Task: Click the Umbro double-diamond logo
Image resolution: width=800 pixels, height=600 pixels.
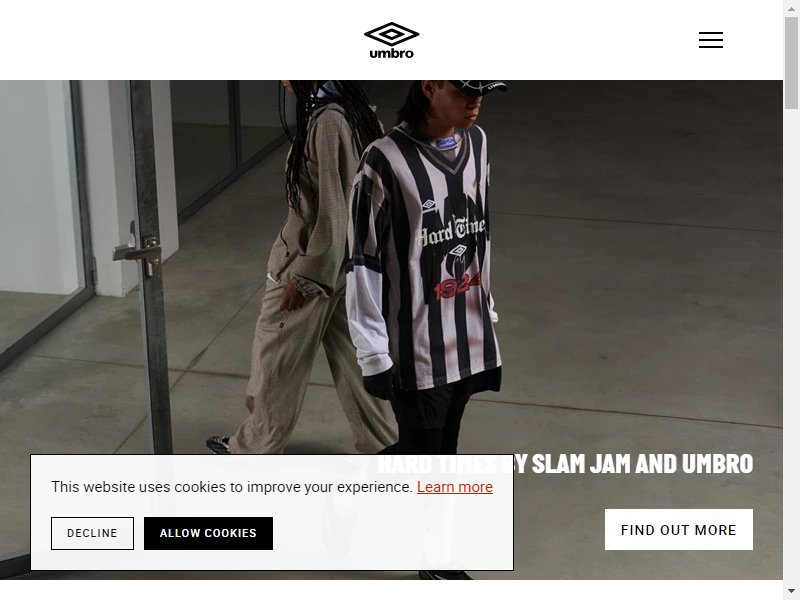Action: [391, 34]
